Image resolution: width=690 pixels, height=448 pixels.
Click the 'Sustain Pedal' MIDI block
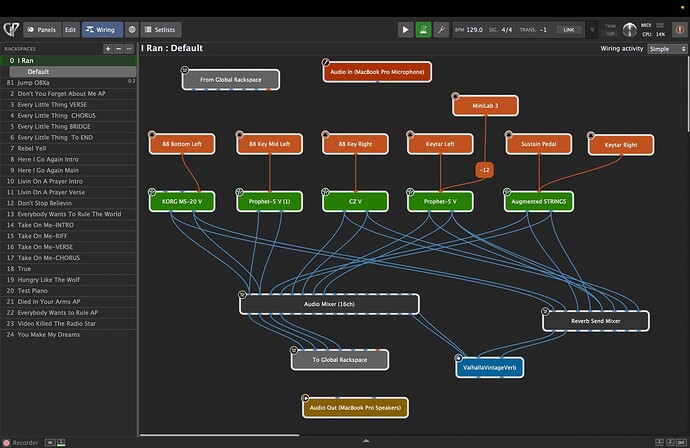(539, 144)
